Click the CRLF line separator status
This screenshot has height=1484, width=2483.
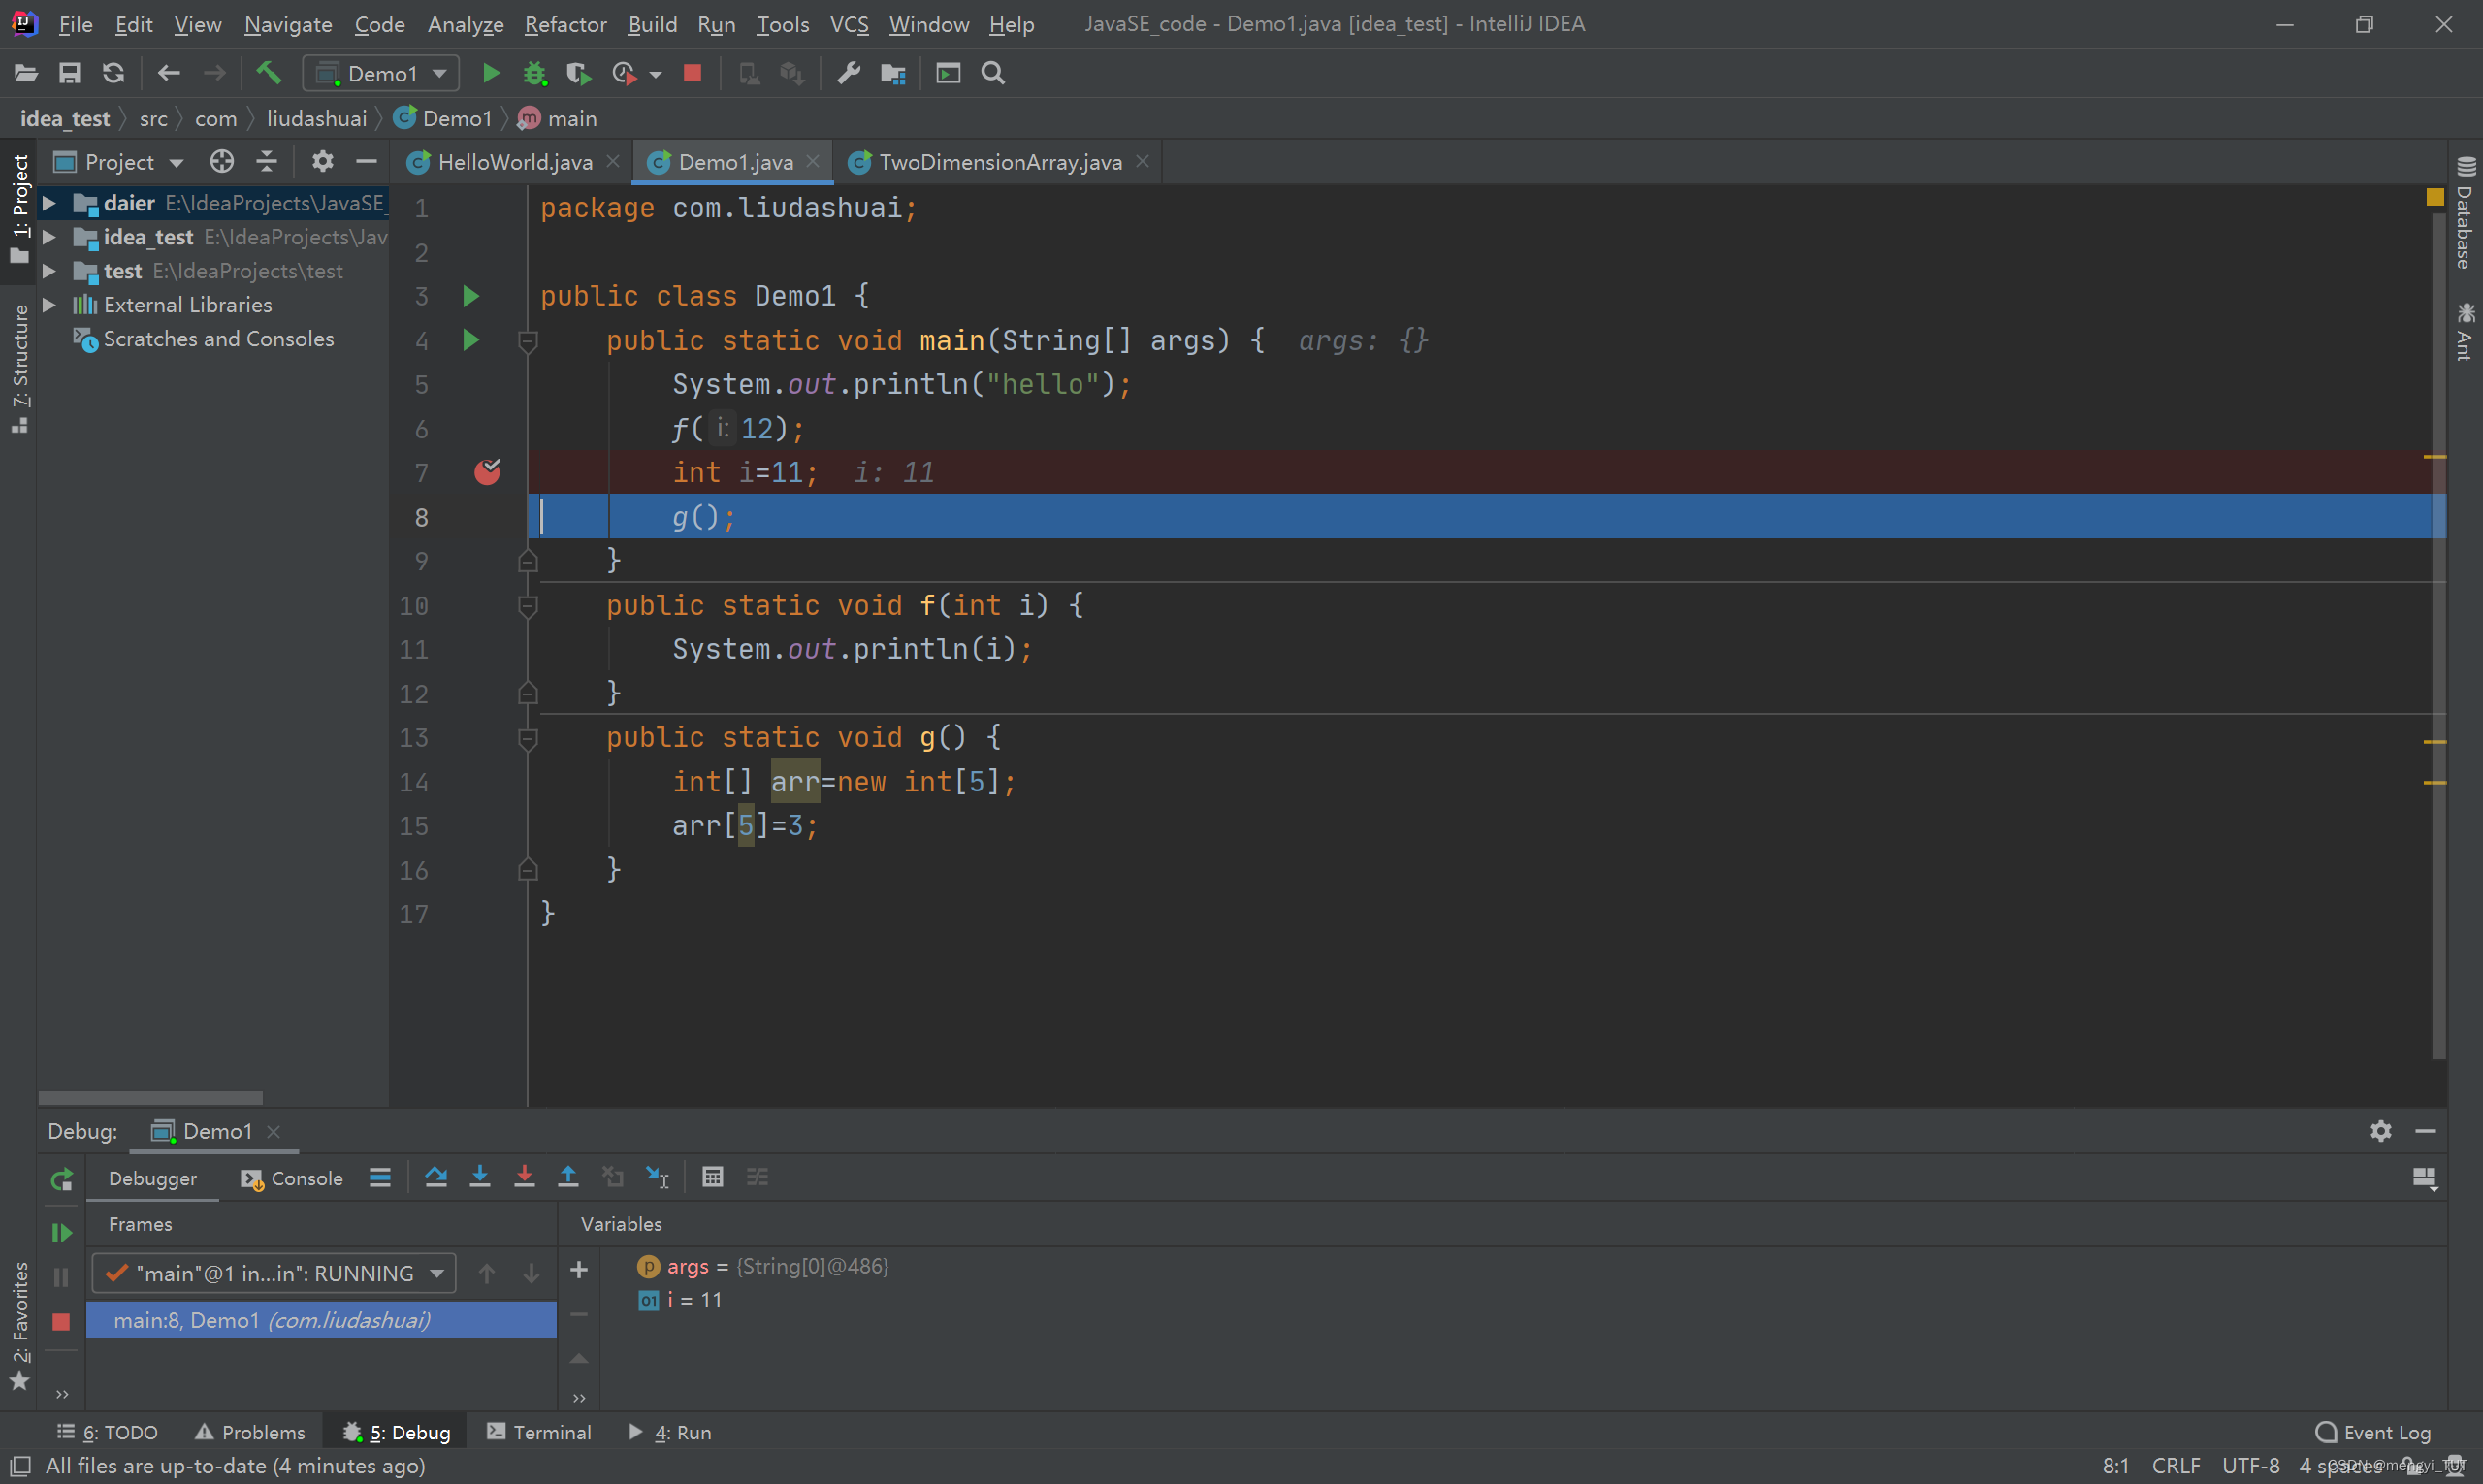pos(2176,1465)
